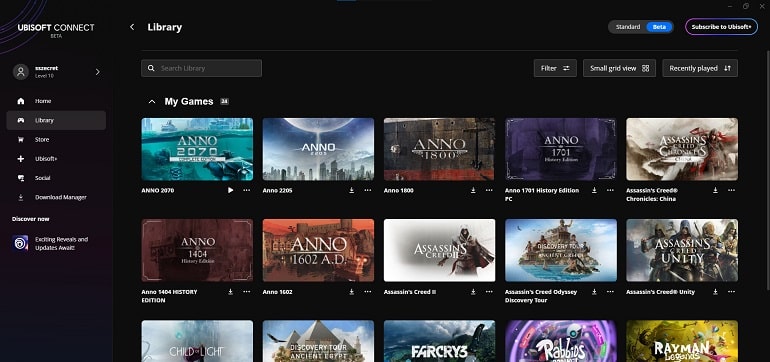Viewport: 770px width, 362px height.
Task: Open more options for Assassin's Creed Chronicles: China
Action: tap(732, 190)
